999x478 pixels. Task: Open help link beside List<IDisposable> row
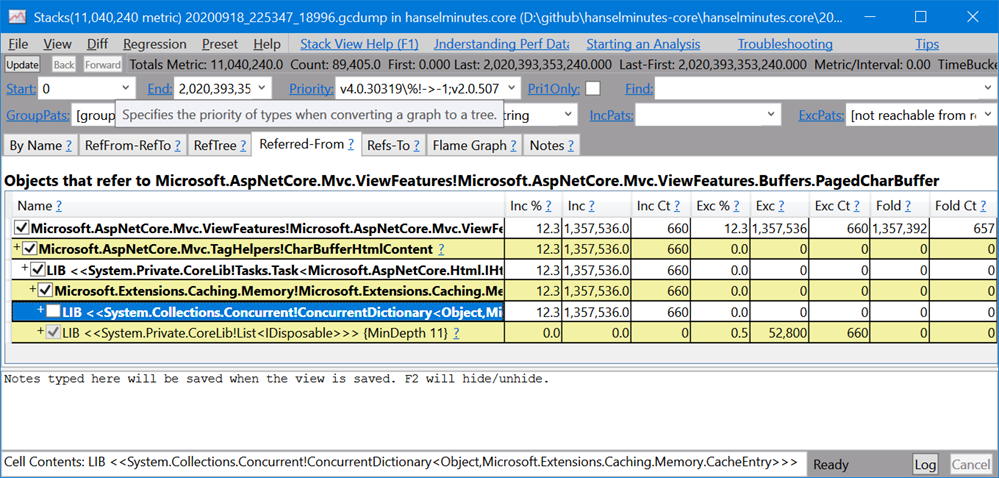click(x=456, y=332)
